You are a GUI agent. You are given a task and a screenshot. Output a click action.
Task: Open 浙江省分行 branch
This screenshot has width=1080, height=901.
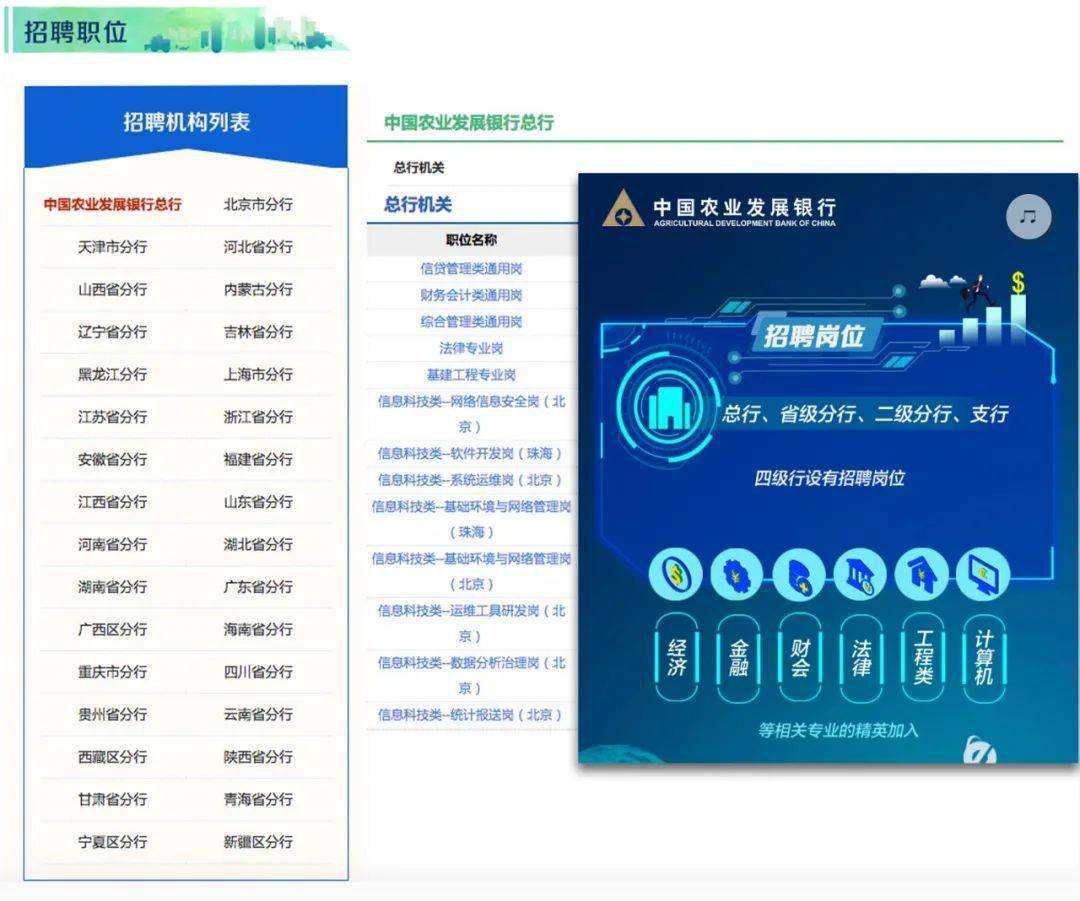258,417
